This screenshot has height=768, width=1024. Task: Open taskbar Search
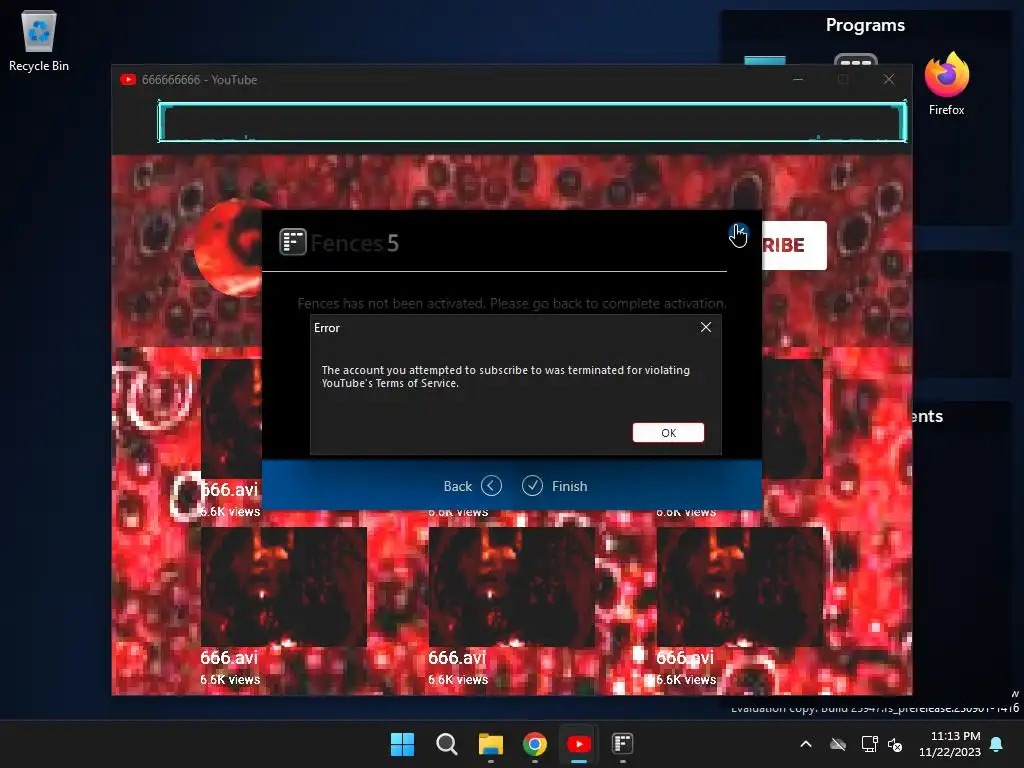[447, 744]
